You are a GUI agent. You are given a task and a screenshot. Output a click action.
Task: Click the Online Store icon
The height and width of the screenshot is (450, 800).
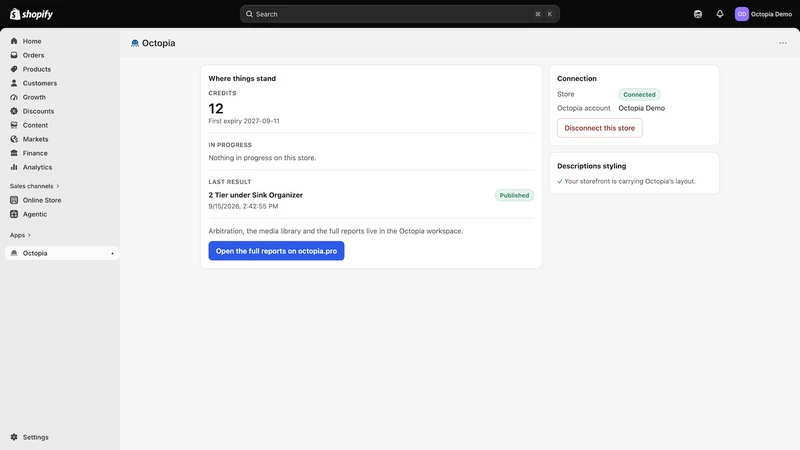(x=14, y=200)
